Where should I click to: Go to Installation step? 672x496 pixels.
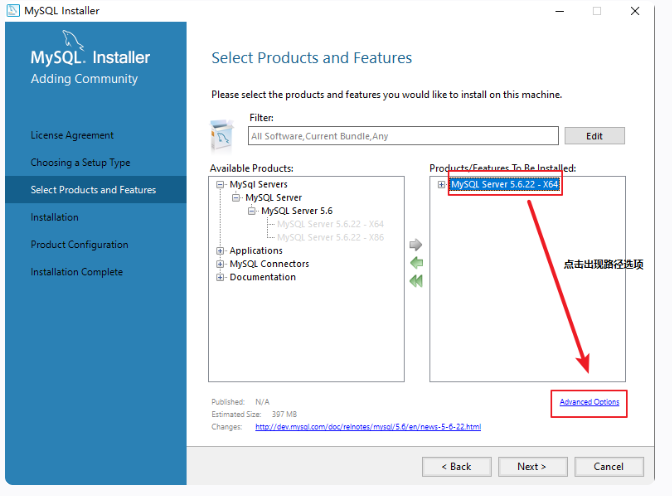click(54, 217)
